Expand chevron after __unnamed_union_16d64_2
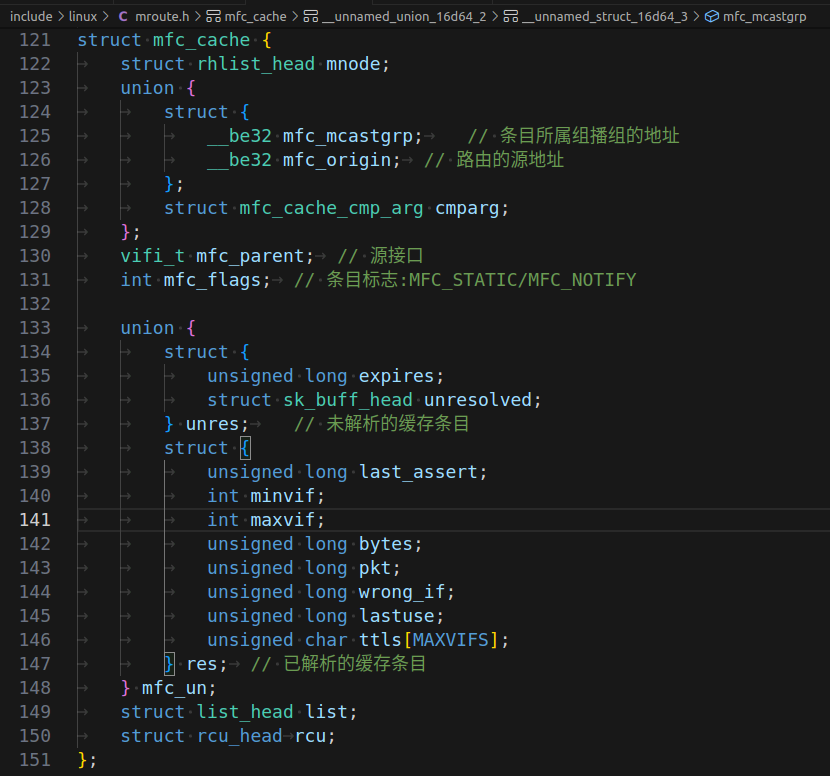The width and height of the screenshot is (830, 776). [495, 16]
